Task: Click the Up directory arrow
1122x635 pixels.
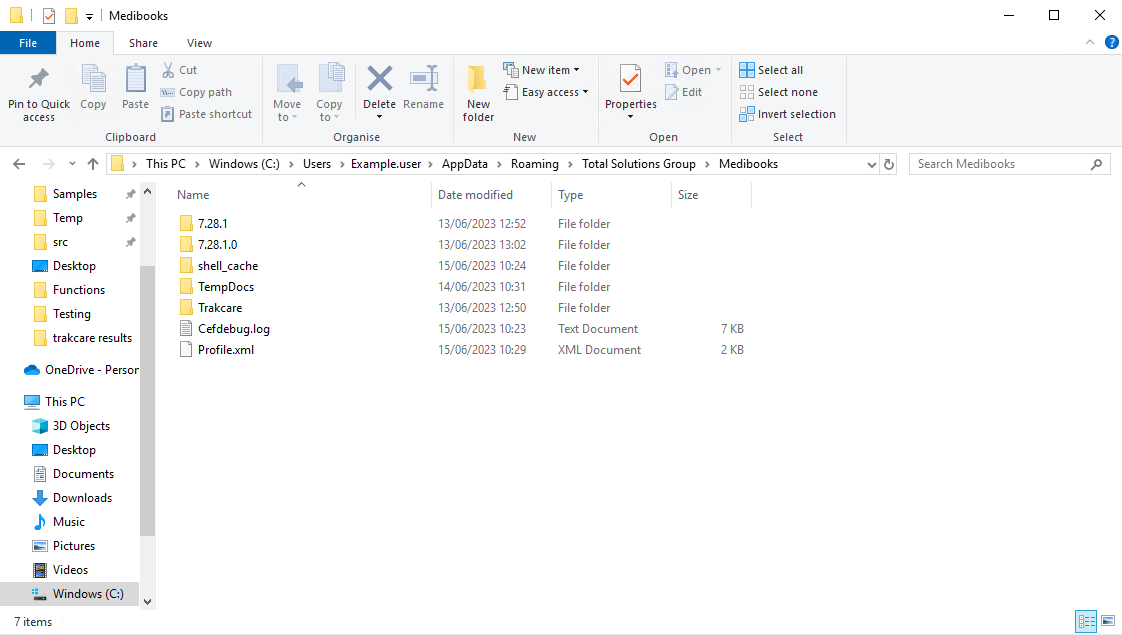Action: [x=93, y=164]
